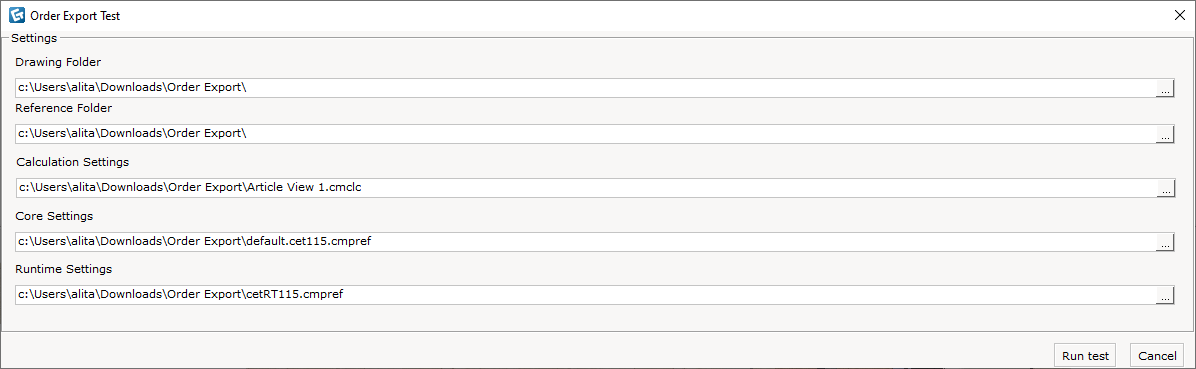Click the default.cet115.cmpref path field
This screenshot has width=1196, height=369.
pos(586,242)
